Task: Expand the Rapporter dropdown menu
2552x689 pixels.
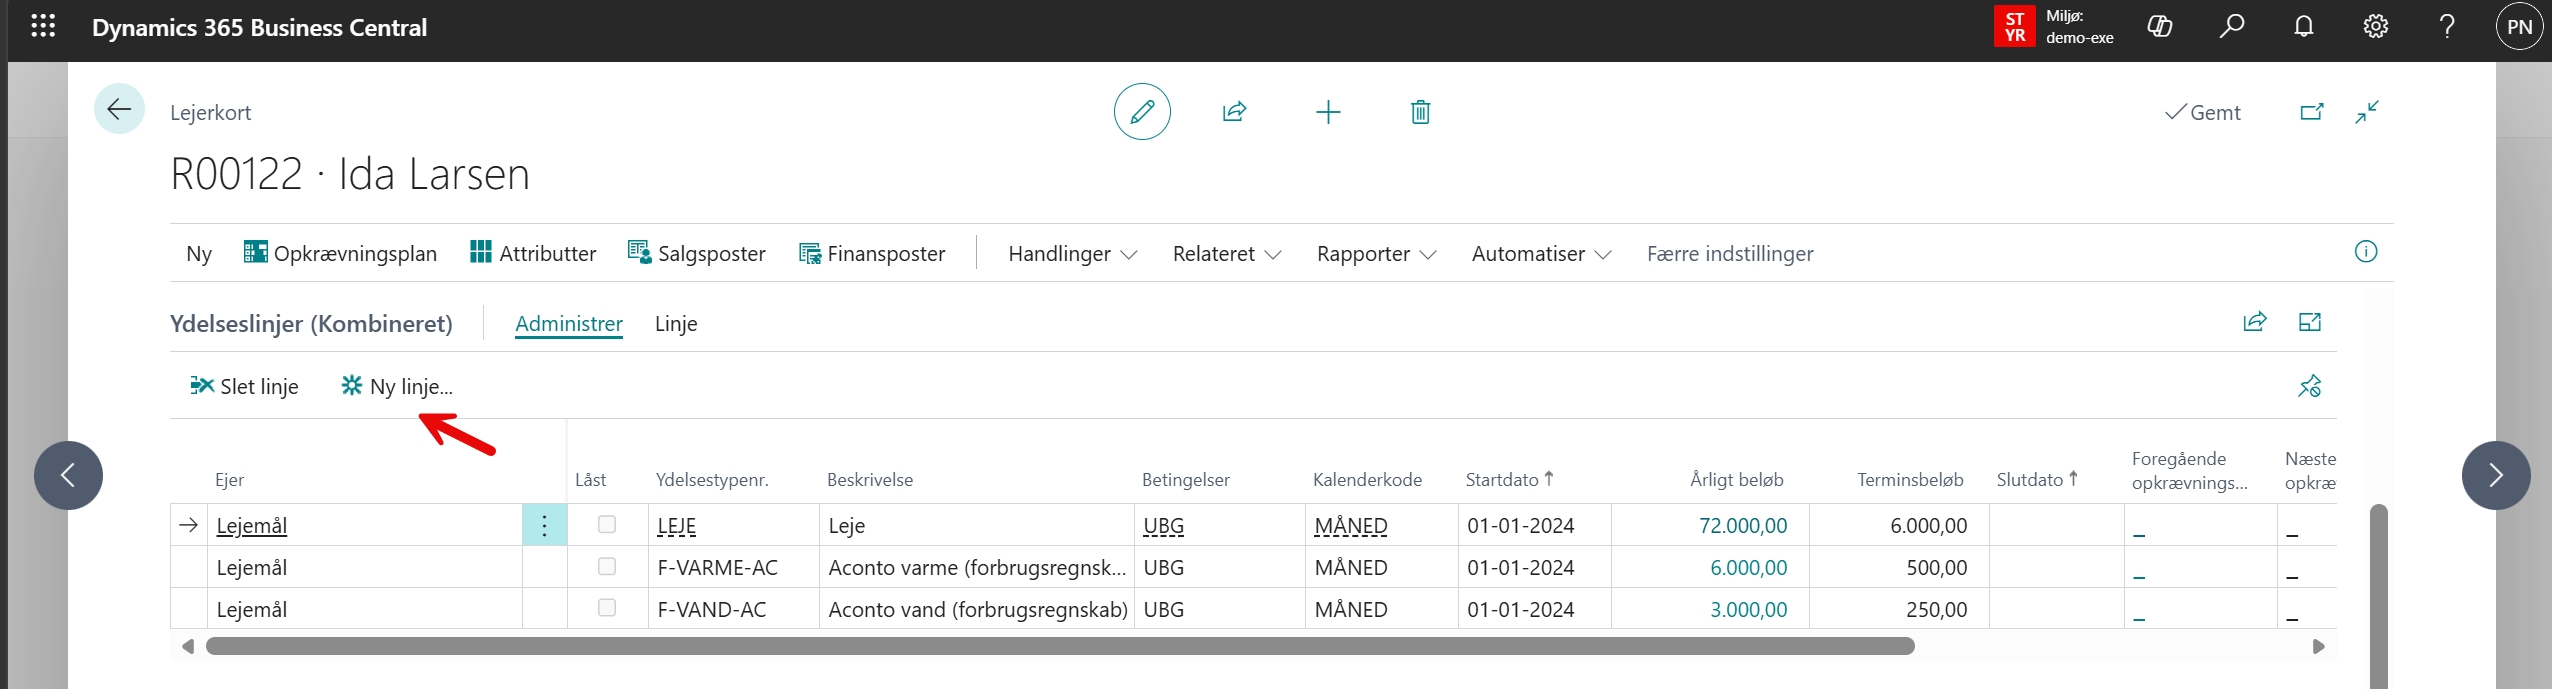Action: 1376,254
